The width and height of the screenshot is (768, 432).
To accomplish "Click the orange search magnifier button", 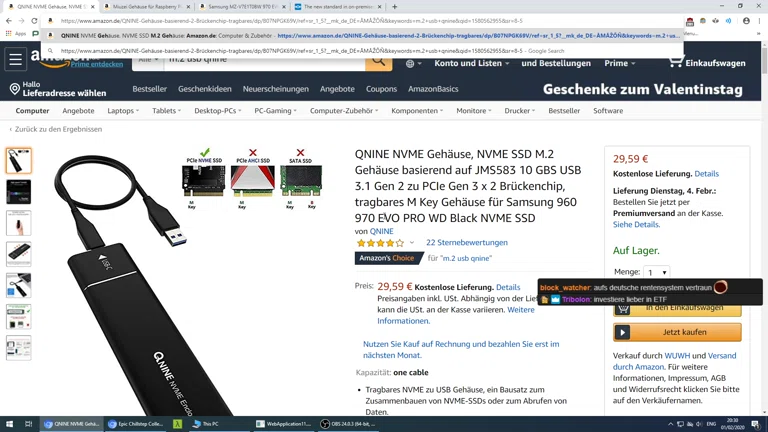I will (x=378, y=62).
